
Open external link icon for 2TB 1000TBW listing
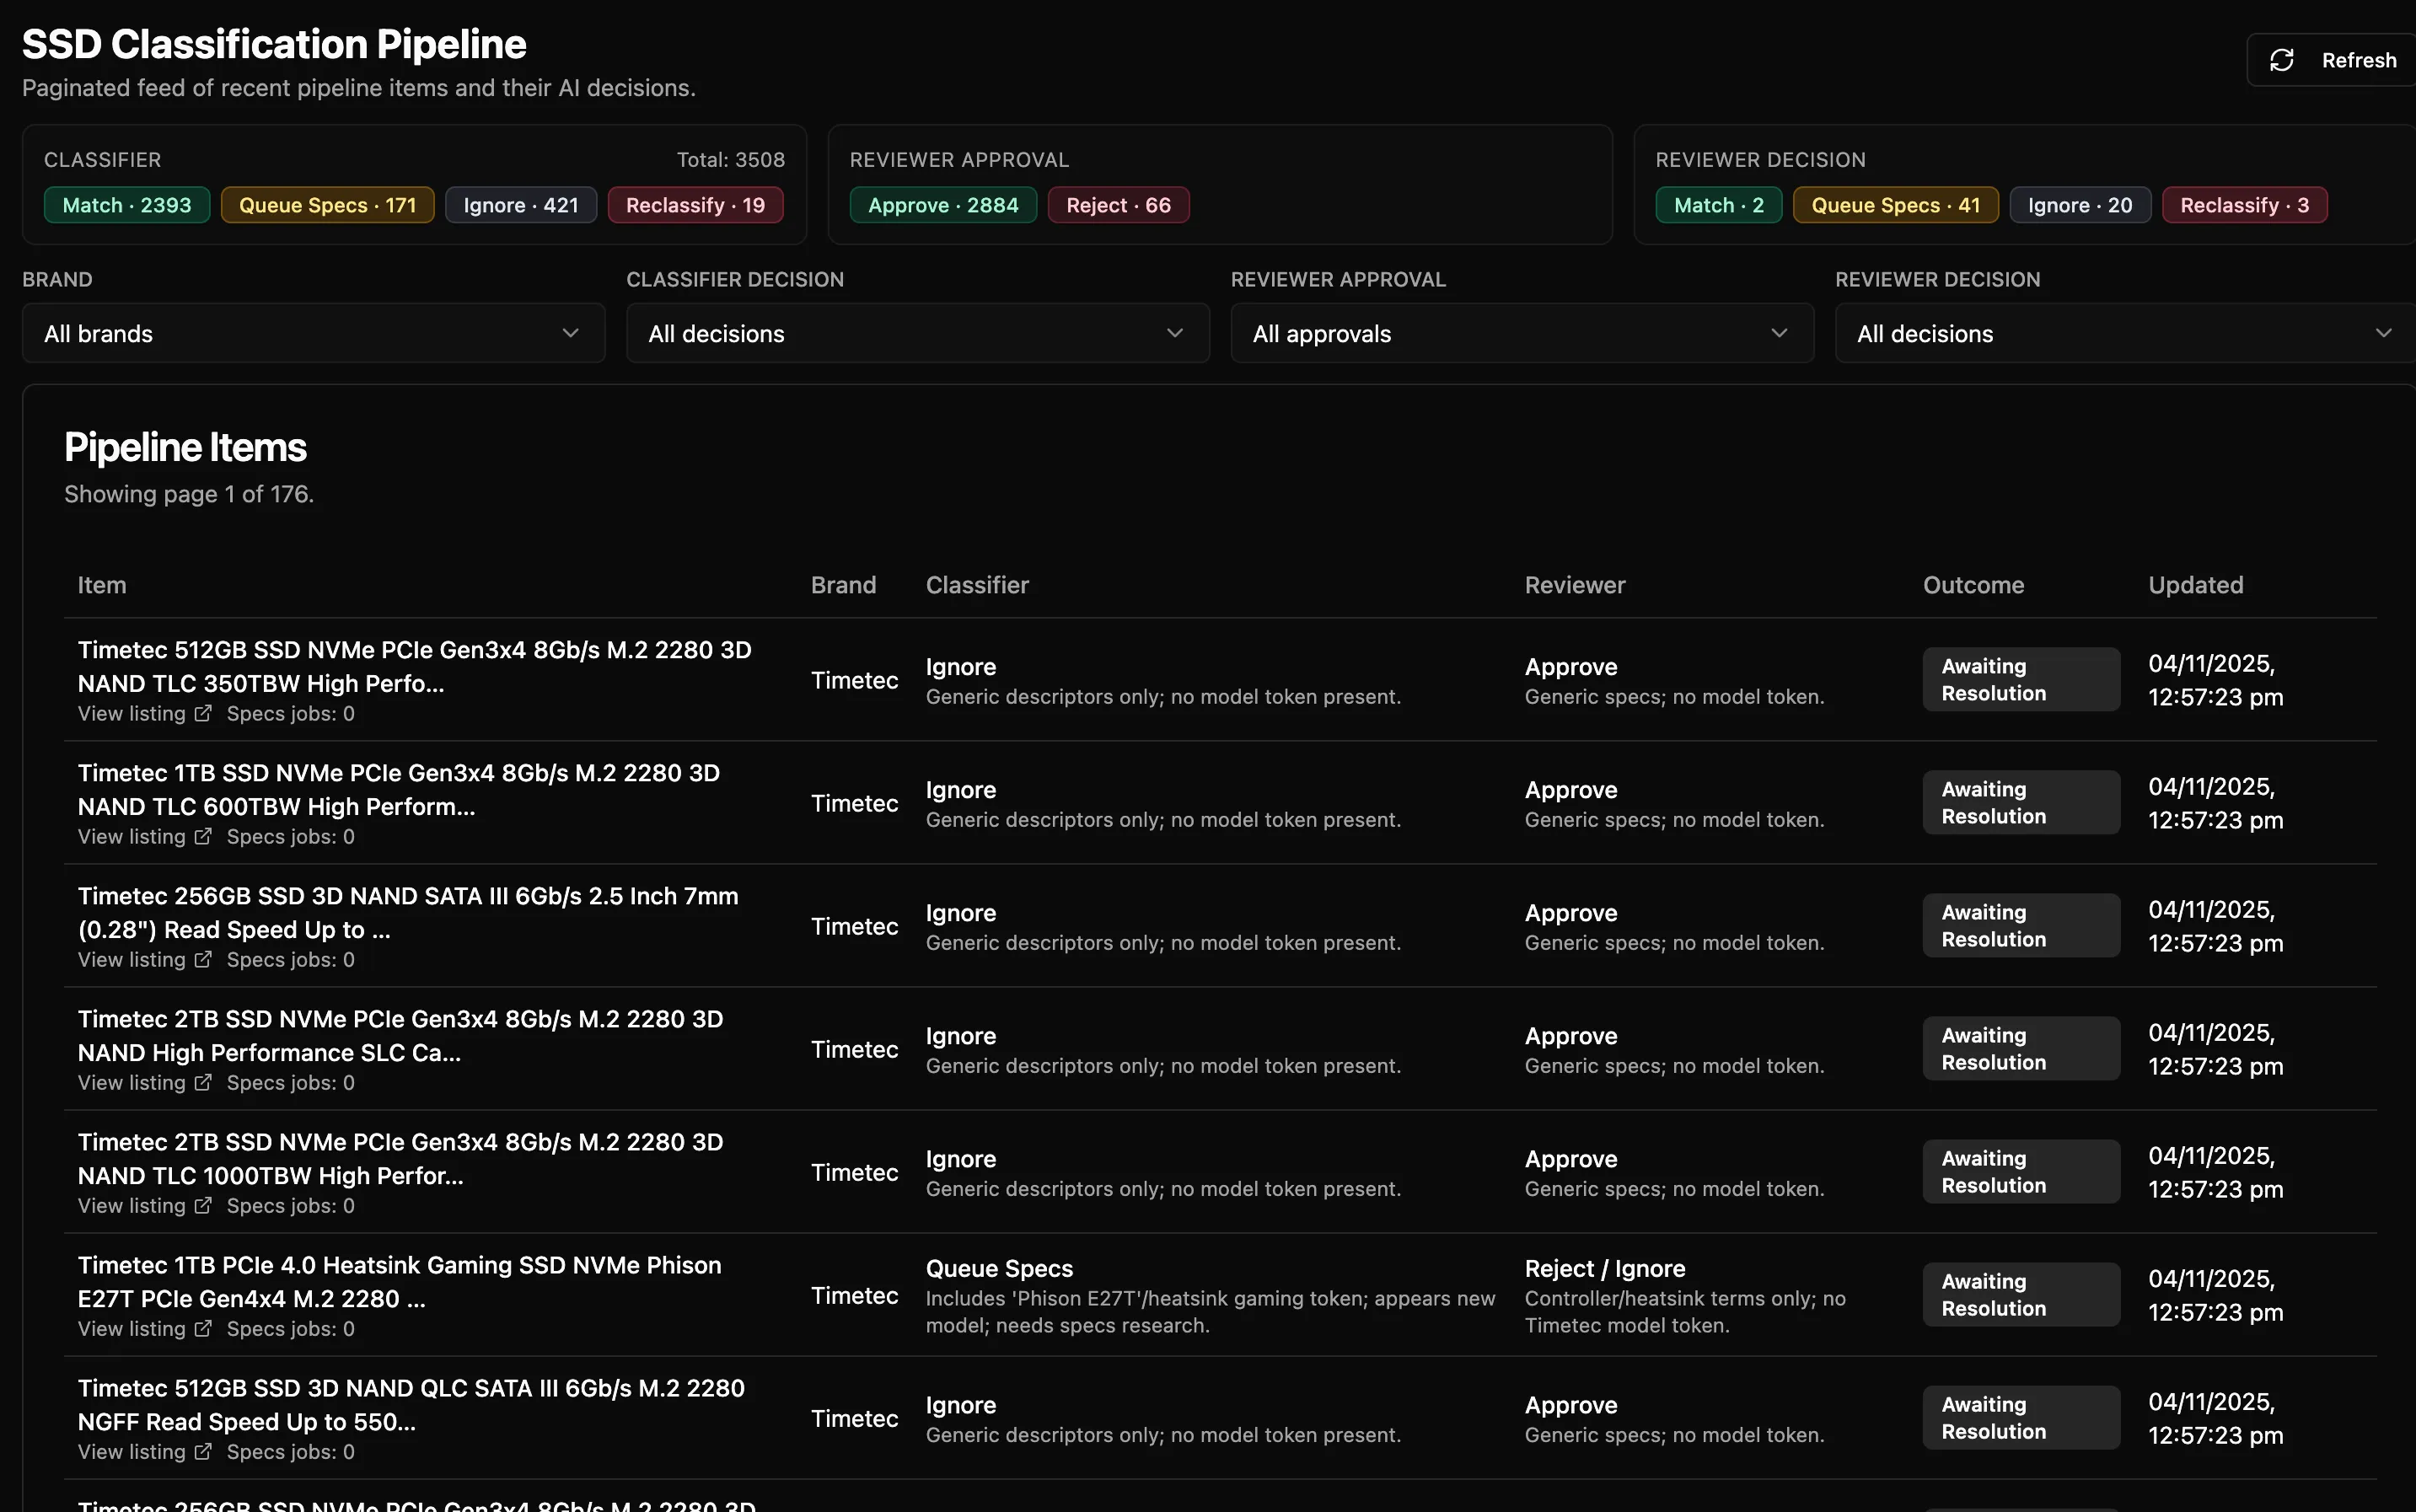(203, 1206)
